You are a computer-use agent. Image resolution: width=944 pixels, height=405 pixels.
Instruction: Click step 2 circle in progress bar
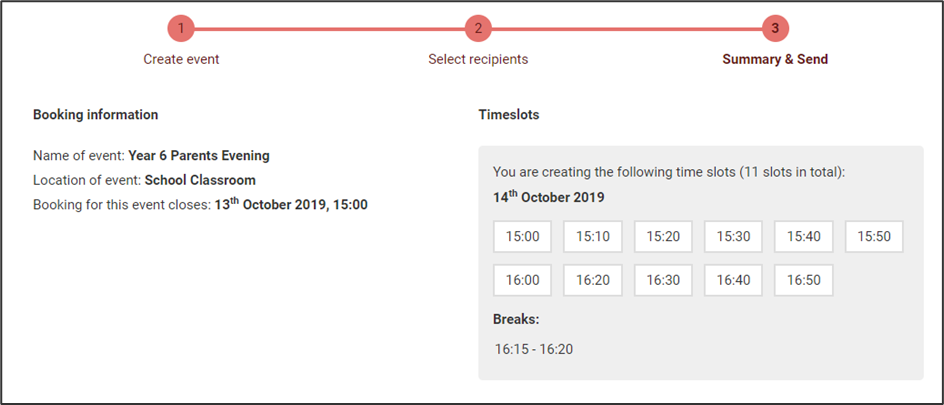(x=478, y=28)
